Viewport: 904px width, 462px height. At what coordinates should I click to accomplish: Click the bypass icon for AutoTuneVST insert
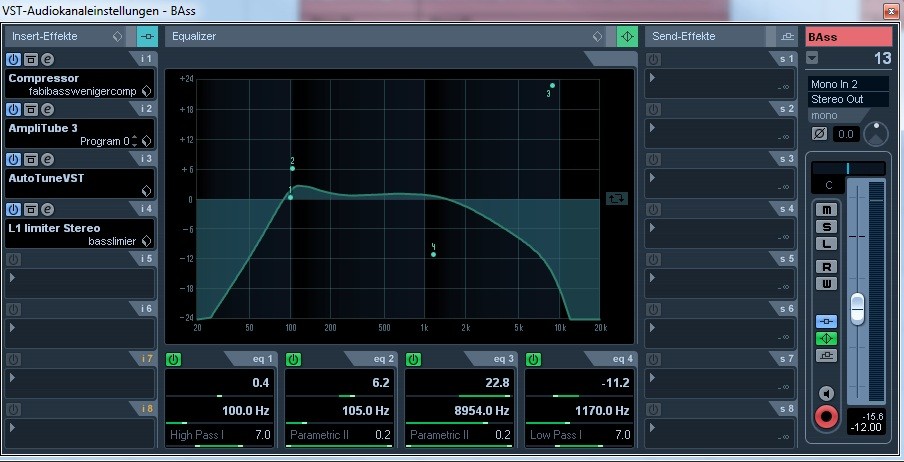(31, 159)
